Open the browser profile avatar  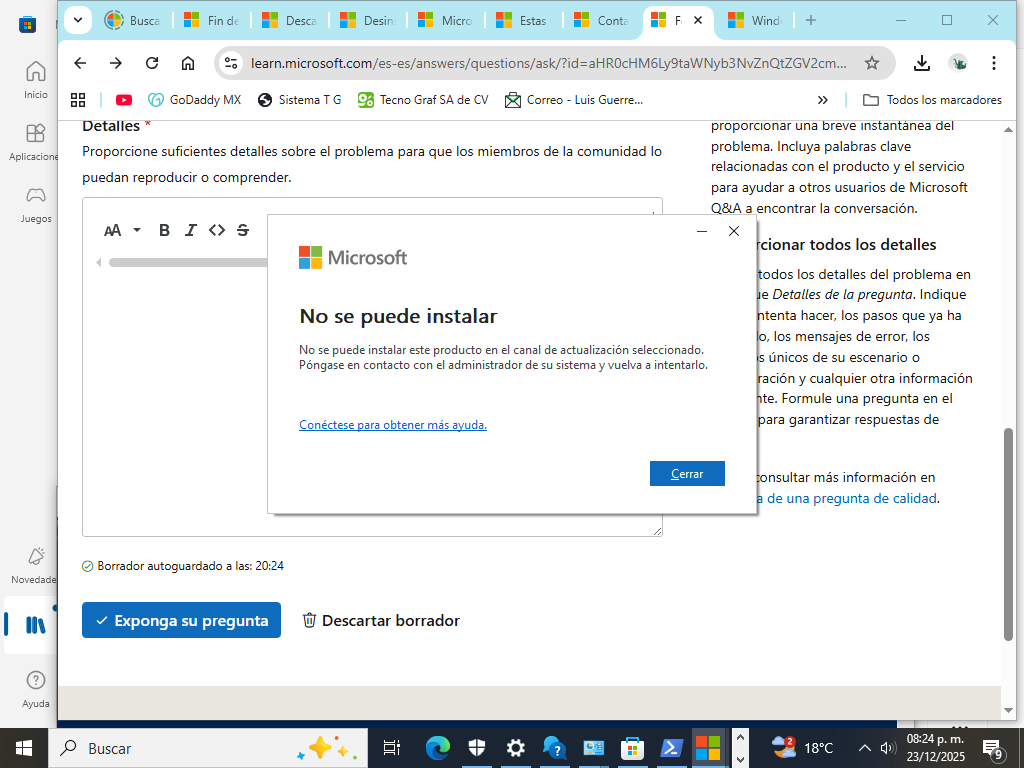click(958, 63)
